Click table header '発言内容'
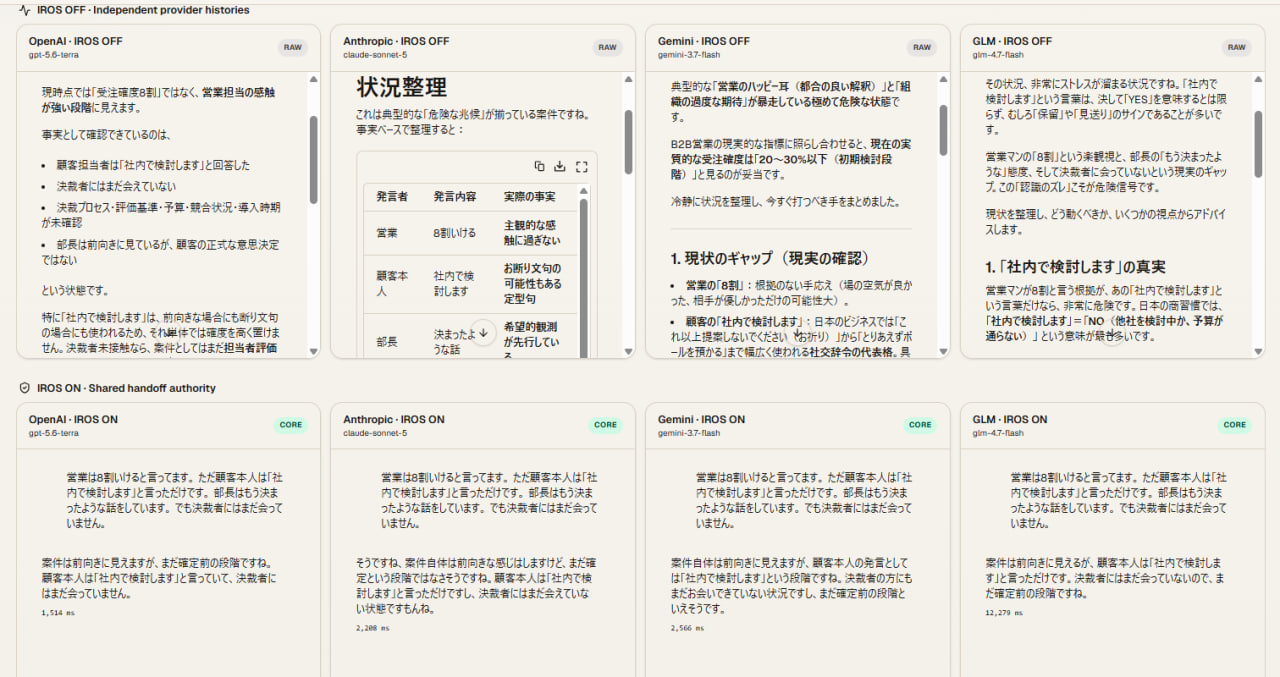Screen dimensions: 1280x677 point(454,196)
